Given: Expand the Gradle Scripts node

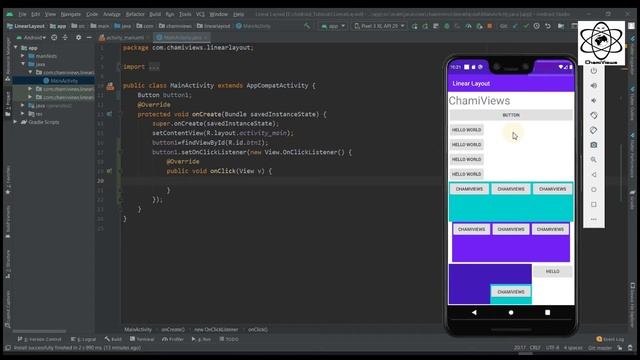Looking at the screenshot, I should click(16, 122).
